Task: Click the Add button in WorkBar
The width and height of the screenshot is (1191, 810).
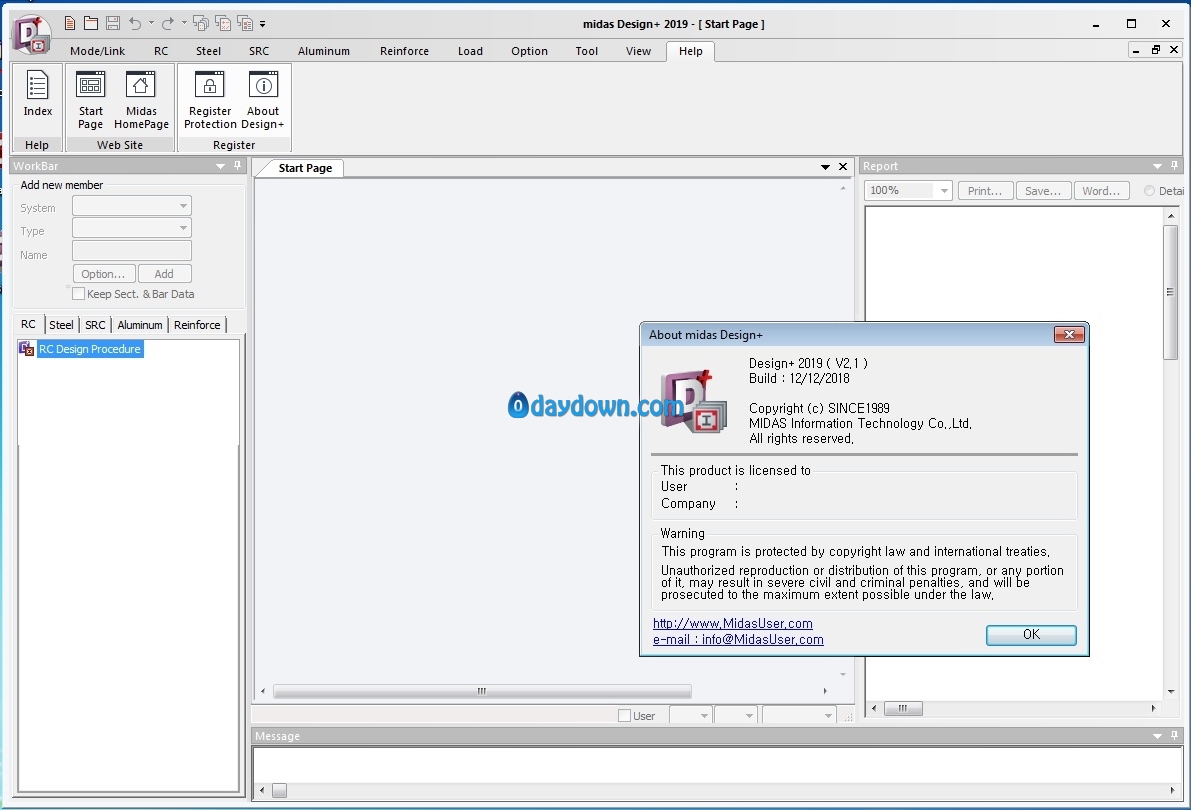Action: 164,274
